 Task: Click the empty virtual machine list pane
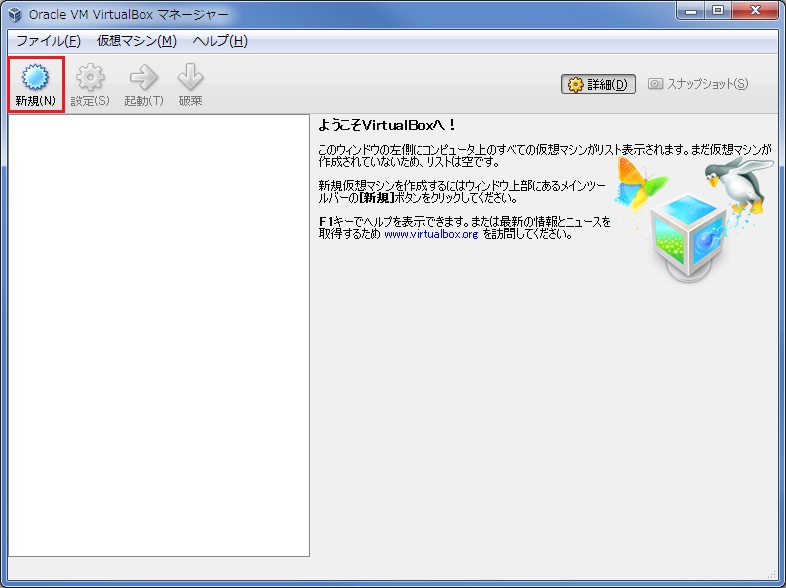(159, 335)
